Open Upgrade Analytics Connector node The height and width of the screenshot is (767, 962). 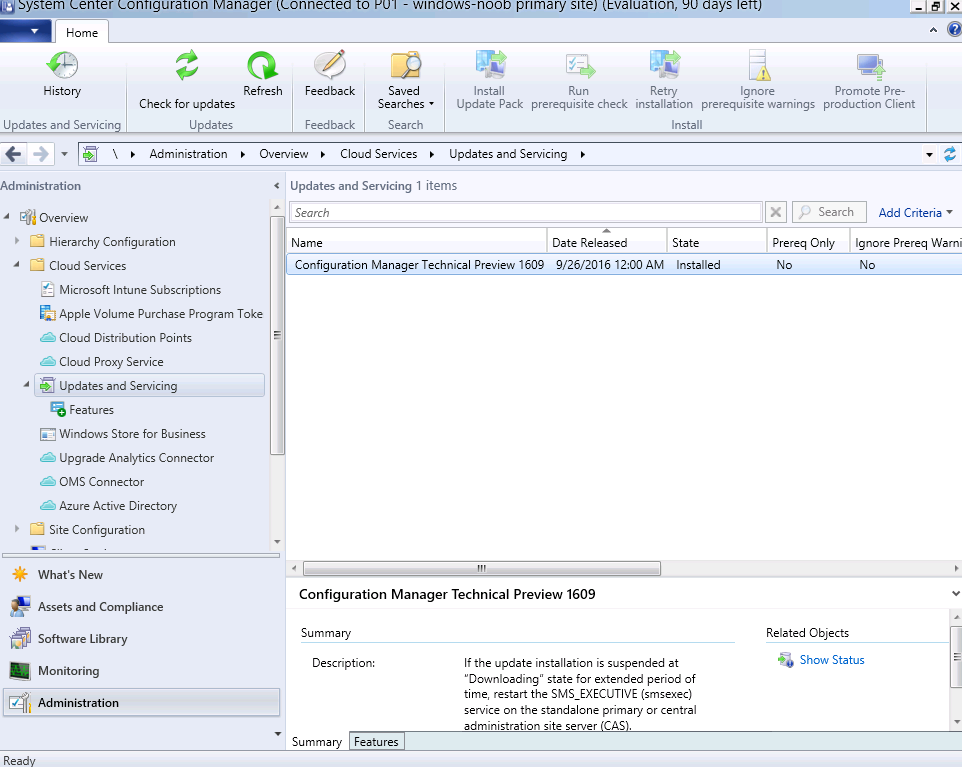[x=127, y=458]
